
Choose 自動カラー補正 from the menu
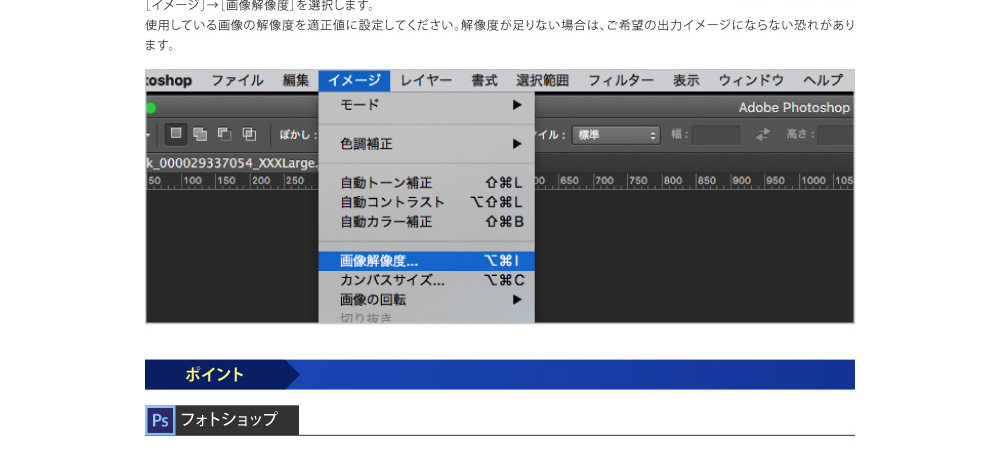tap(427, 222)
